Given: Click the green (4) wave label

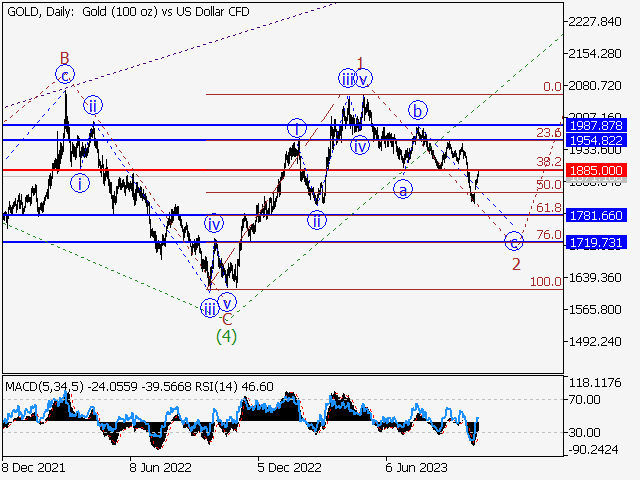Looking at the screenshot, I should pyautogui.click(x=227, y=336).
